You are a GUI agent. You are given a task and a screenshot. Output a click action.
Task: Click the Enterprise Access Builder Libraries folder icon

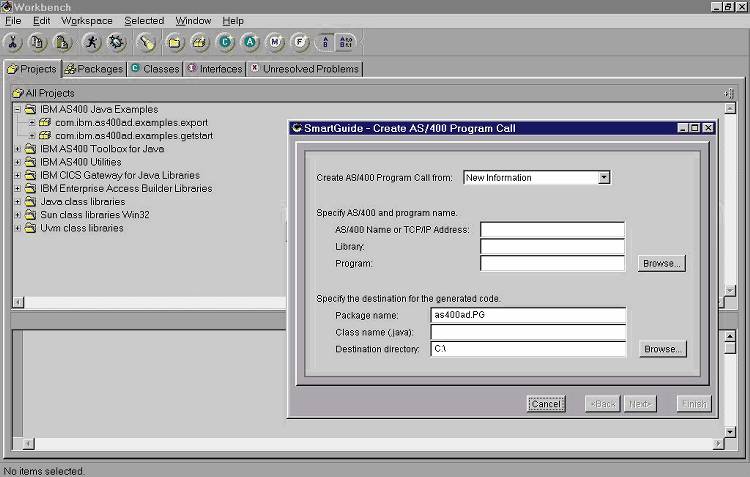[x=30, y=189]
